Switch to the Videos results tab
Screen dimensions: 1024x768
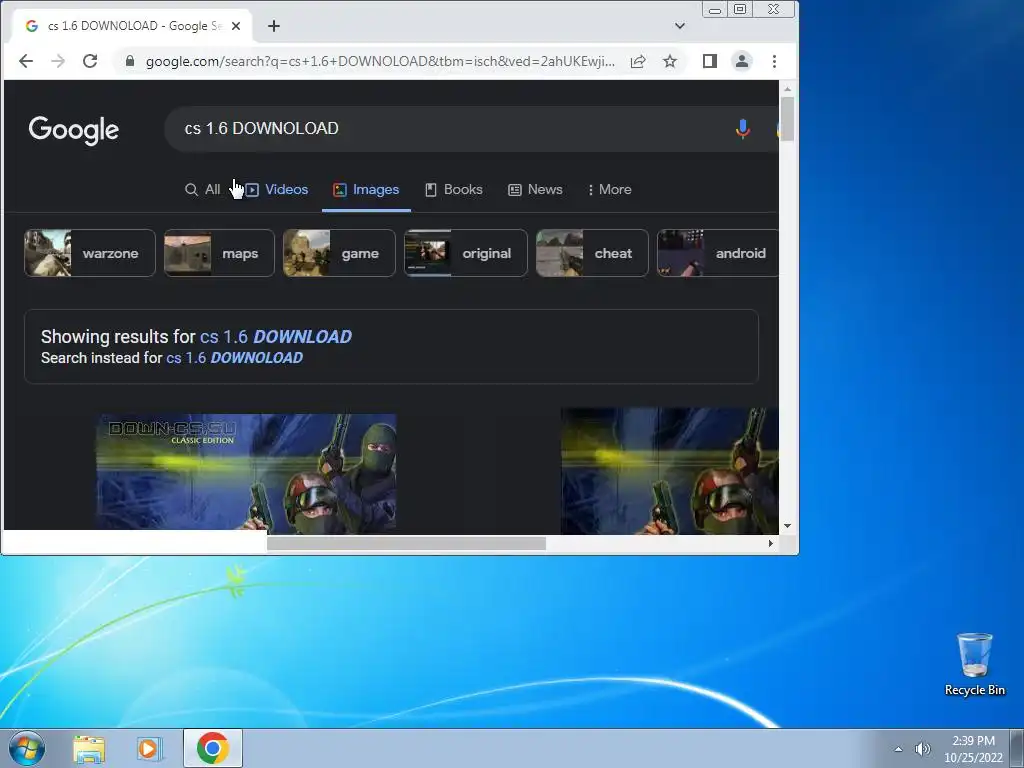pyautogui.click(x=278, y=189)
